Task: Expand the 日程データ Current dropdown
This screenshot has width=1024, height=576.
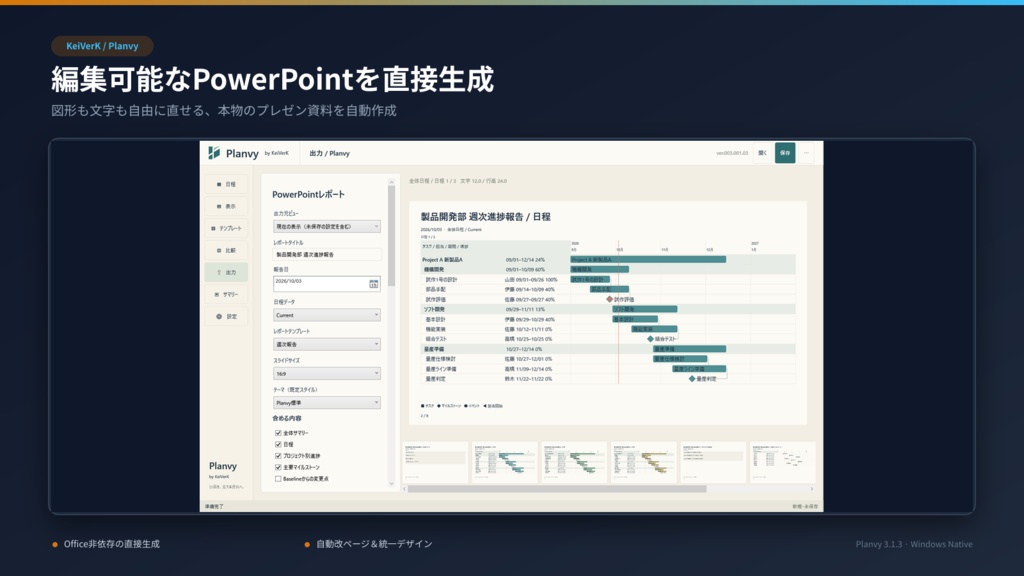Action: [x=327, y=315]
